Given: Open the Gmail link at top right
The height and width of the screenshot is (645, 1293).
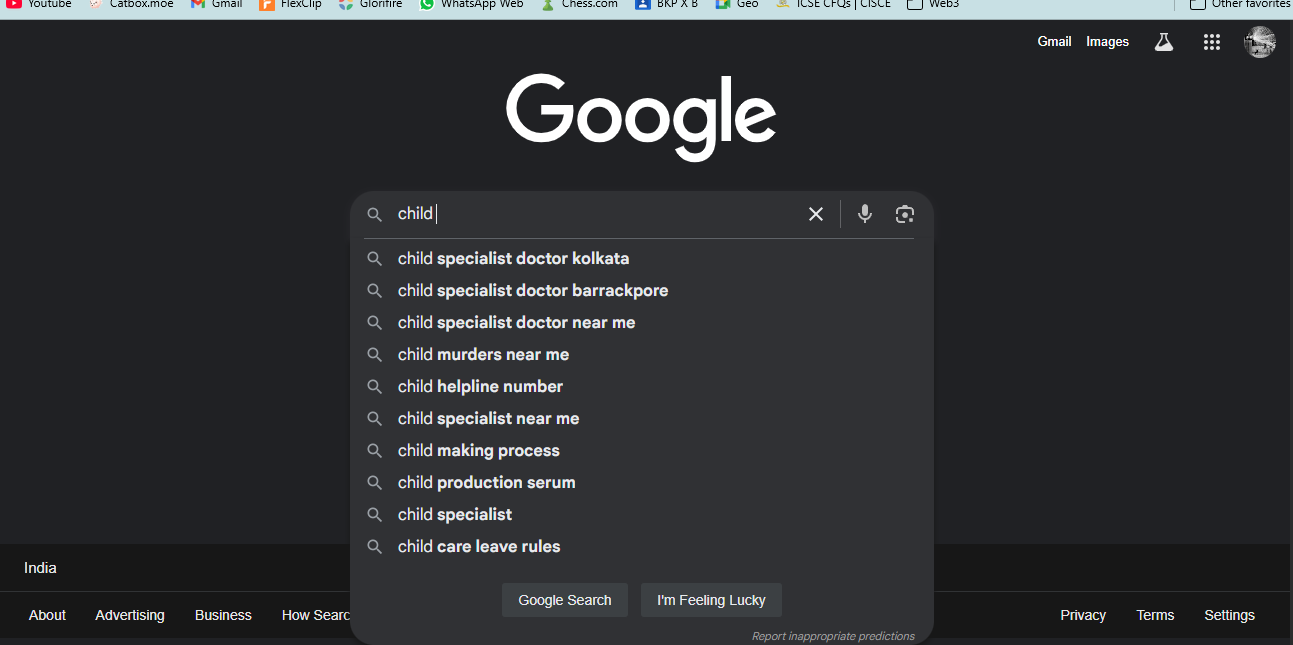Looking at the screenshot, I should [1054, 42].
